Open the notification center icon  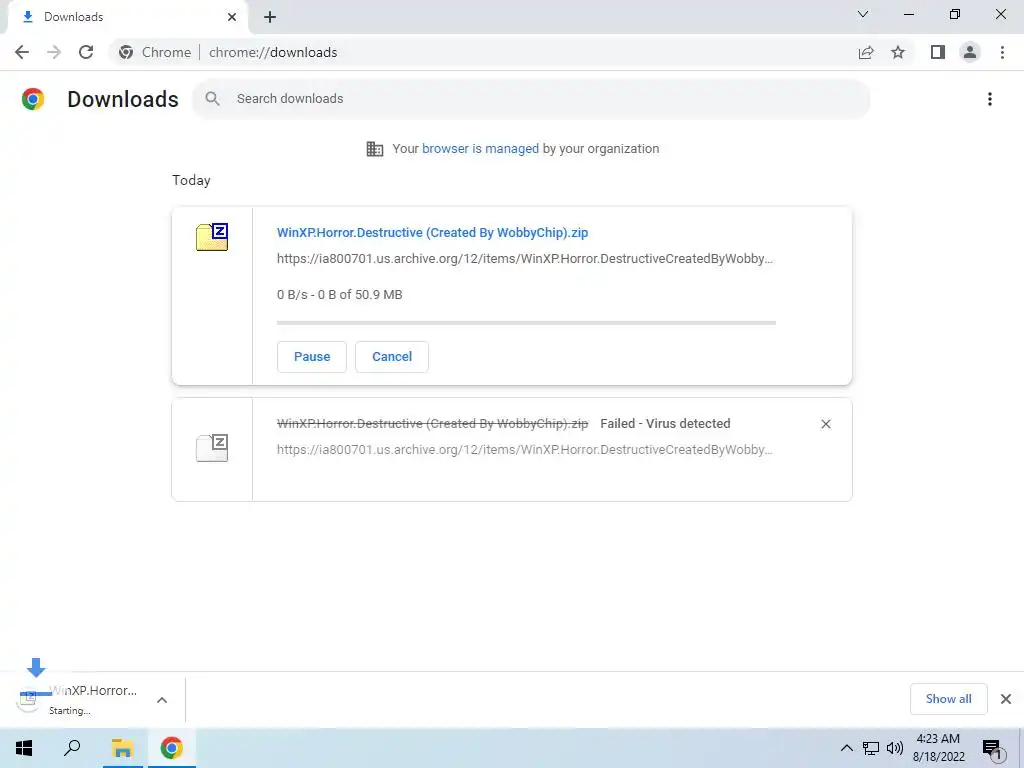coord(993,750)
